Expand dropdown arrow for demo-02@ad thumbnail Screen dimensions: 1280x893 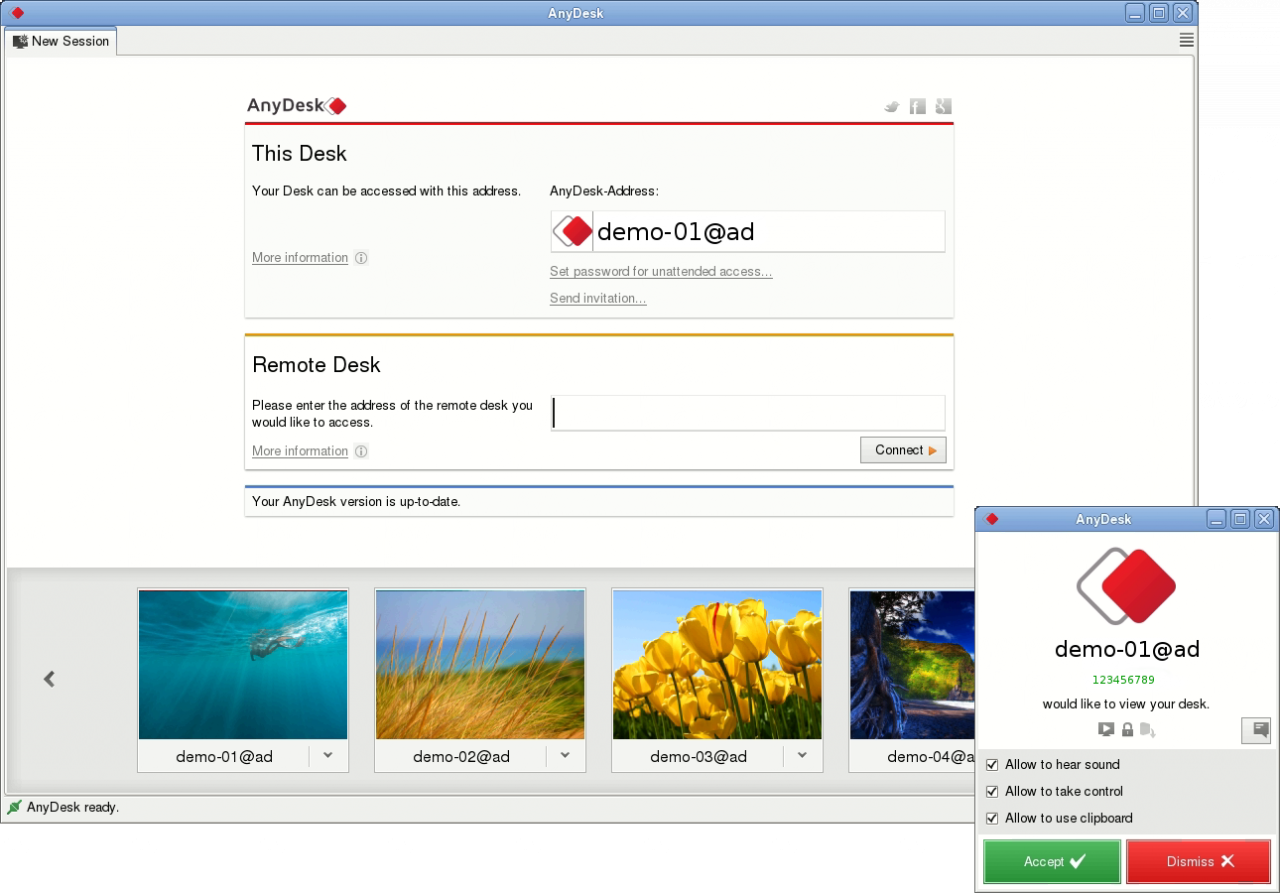(x=565, y=756)
